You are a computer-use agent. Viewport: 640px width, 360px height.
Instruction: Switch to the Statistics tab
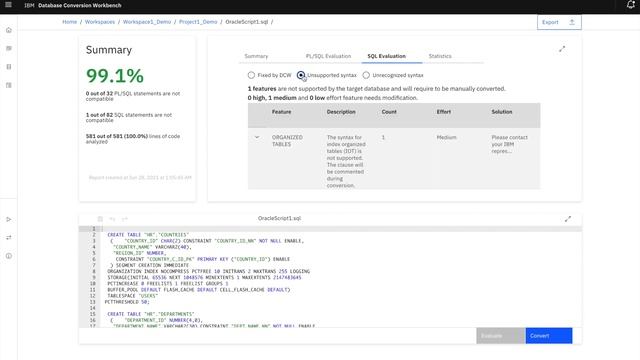(x=440, y=56)
